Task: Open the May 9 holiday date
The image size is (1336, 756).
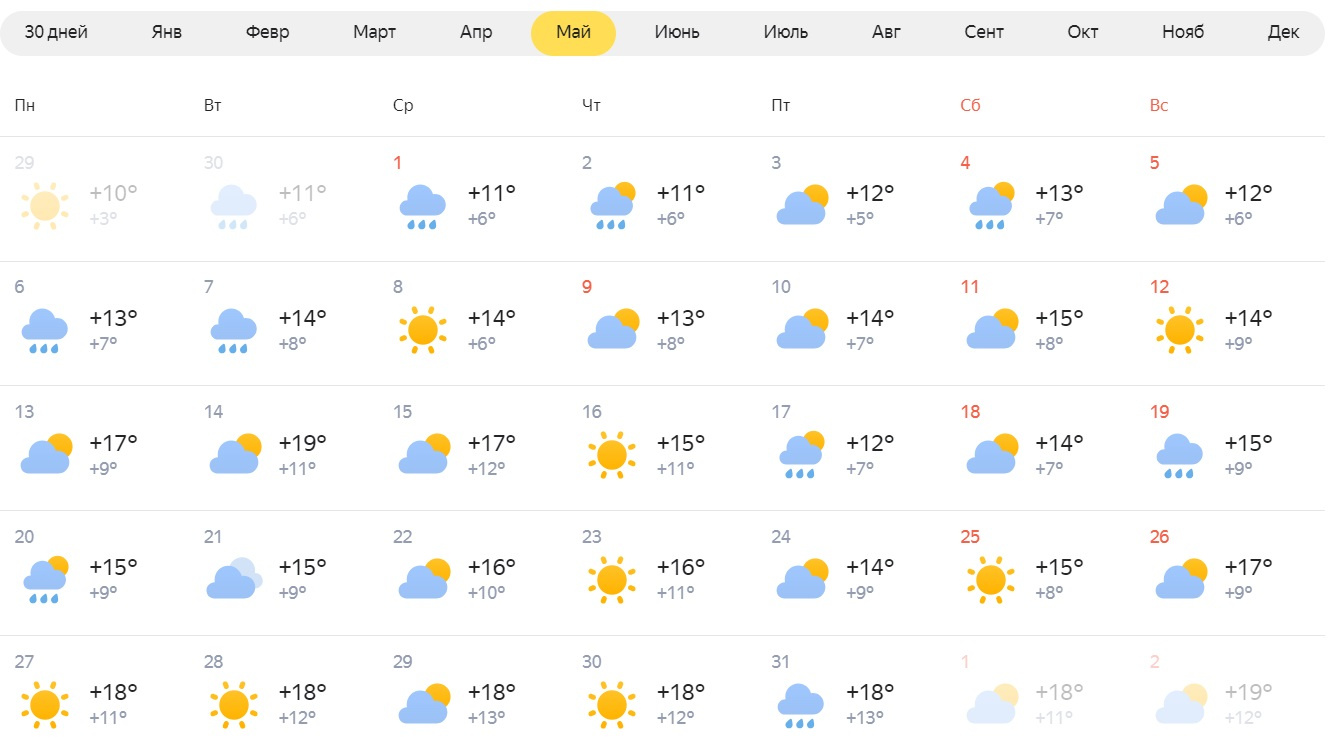Action: point(587,287)
